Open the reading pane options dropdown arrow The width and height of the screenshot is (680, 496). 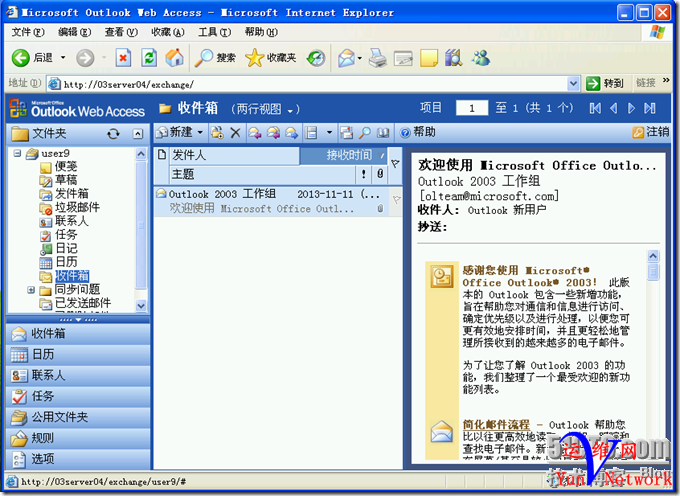329,132
